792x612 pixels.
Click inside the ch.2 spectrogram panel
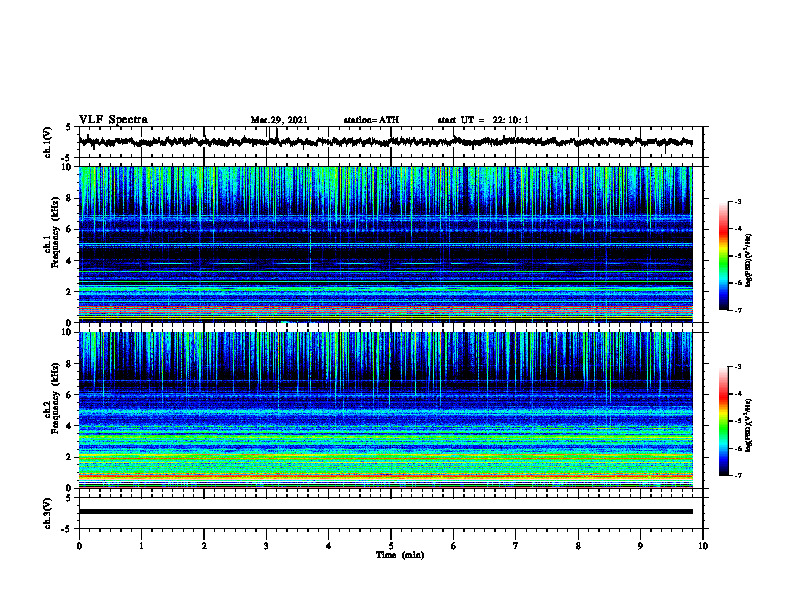386,410
